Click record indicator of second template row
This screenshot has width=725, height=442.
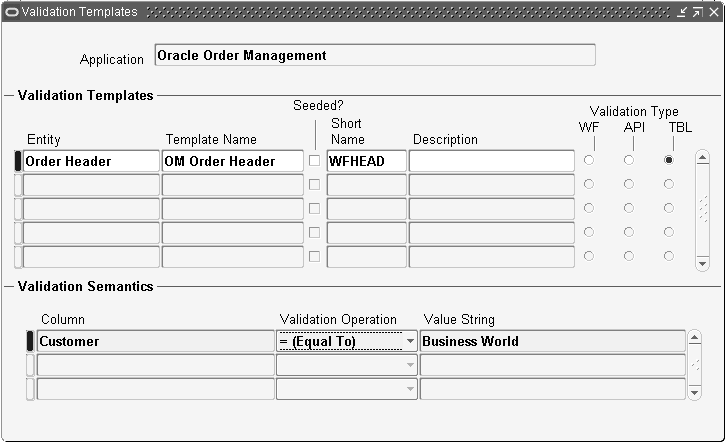point(18,185)
